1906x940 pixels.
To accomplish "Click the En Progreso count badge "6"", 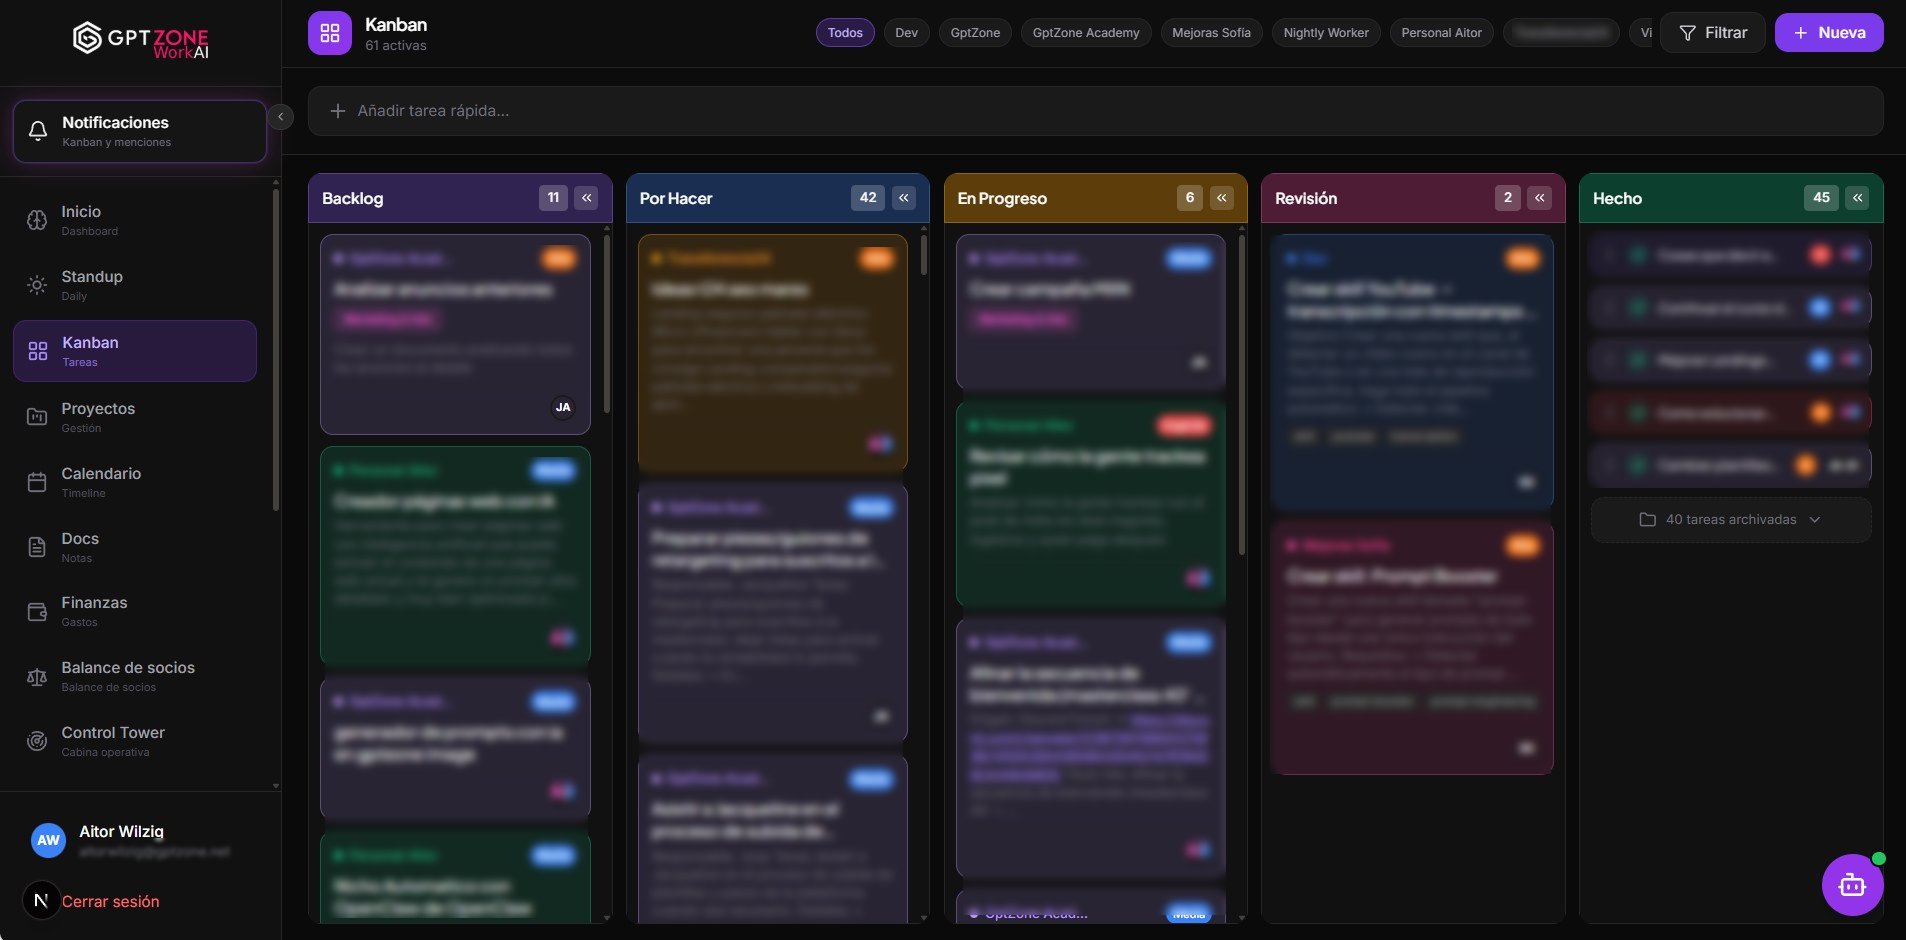I will tap(1190, 198).
